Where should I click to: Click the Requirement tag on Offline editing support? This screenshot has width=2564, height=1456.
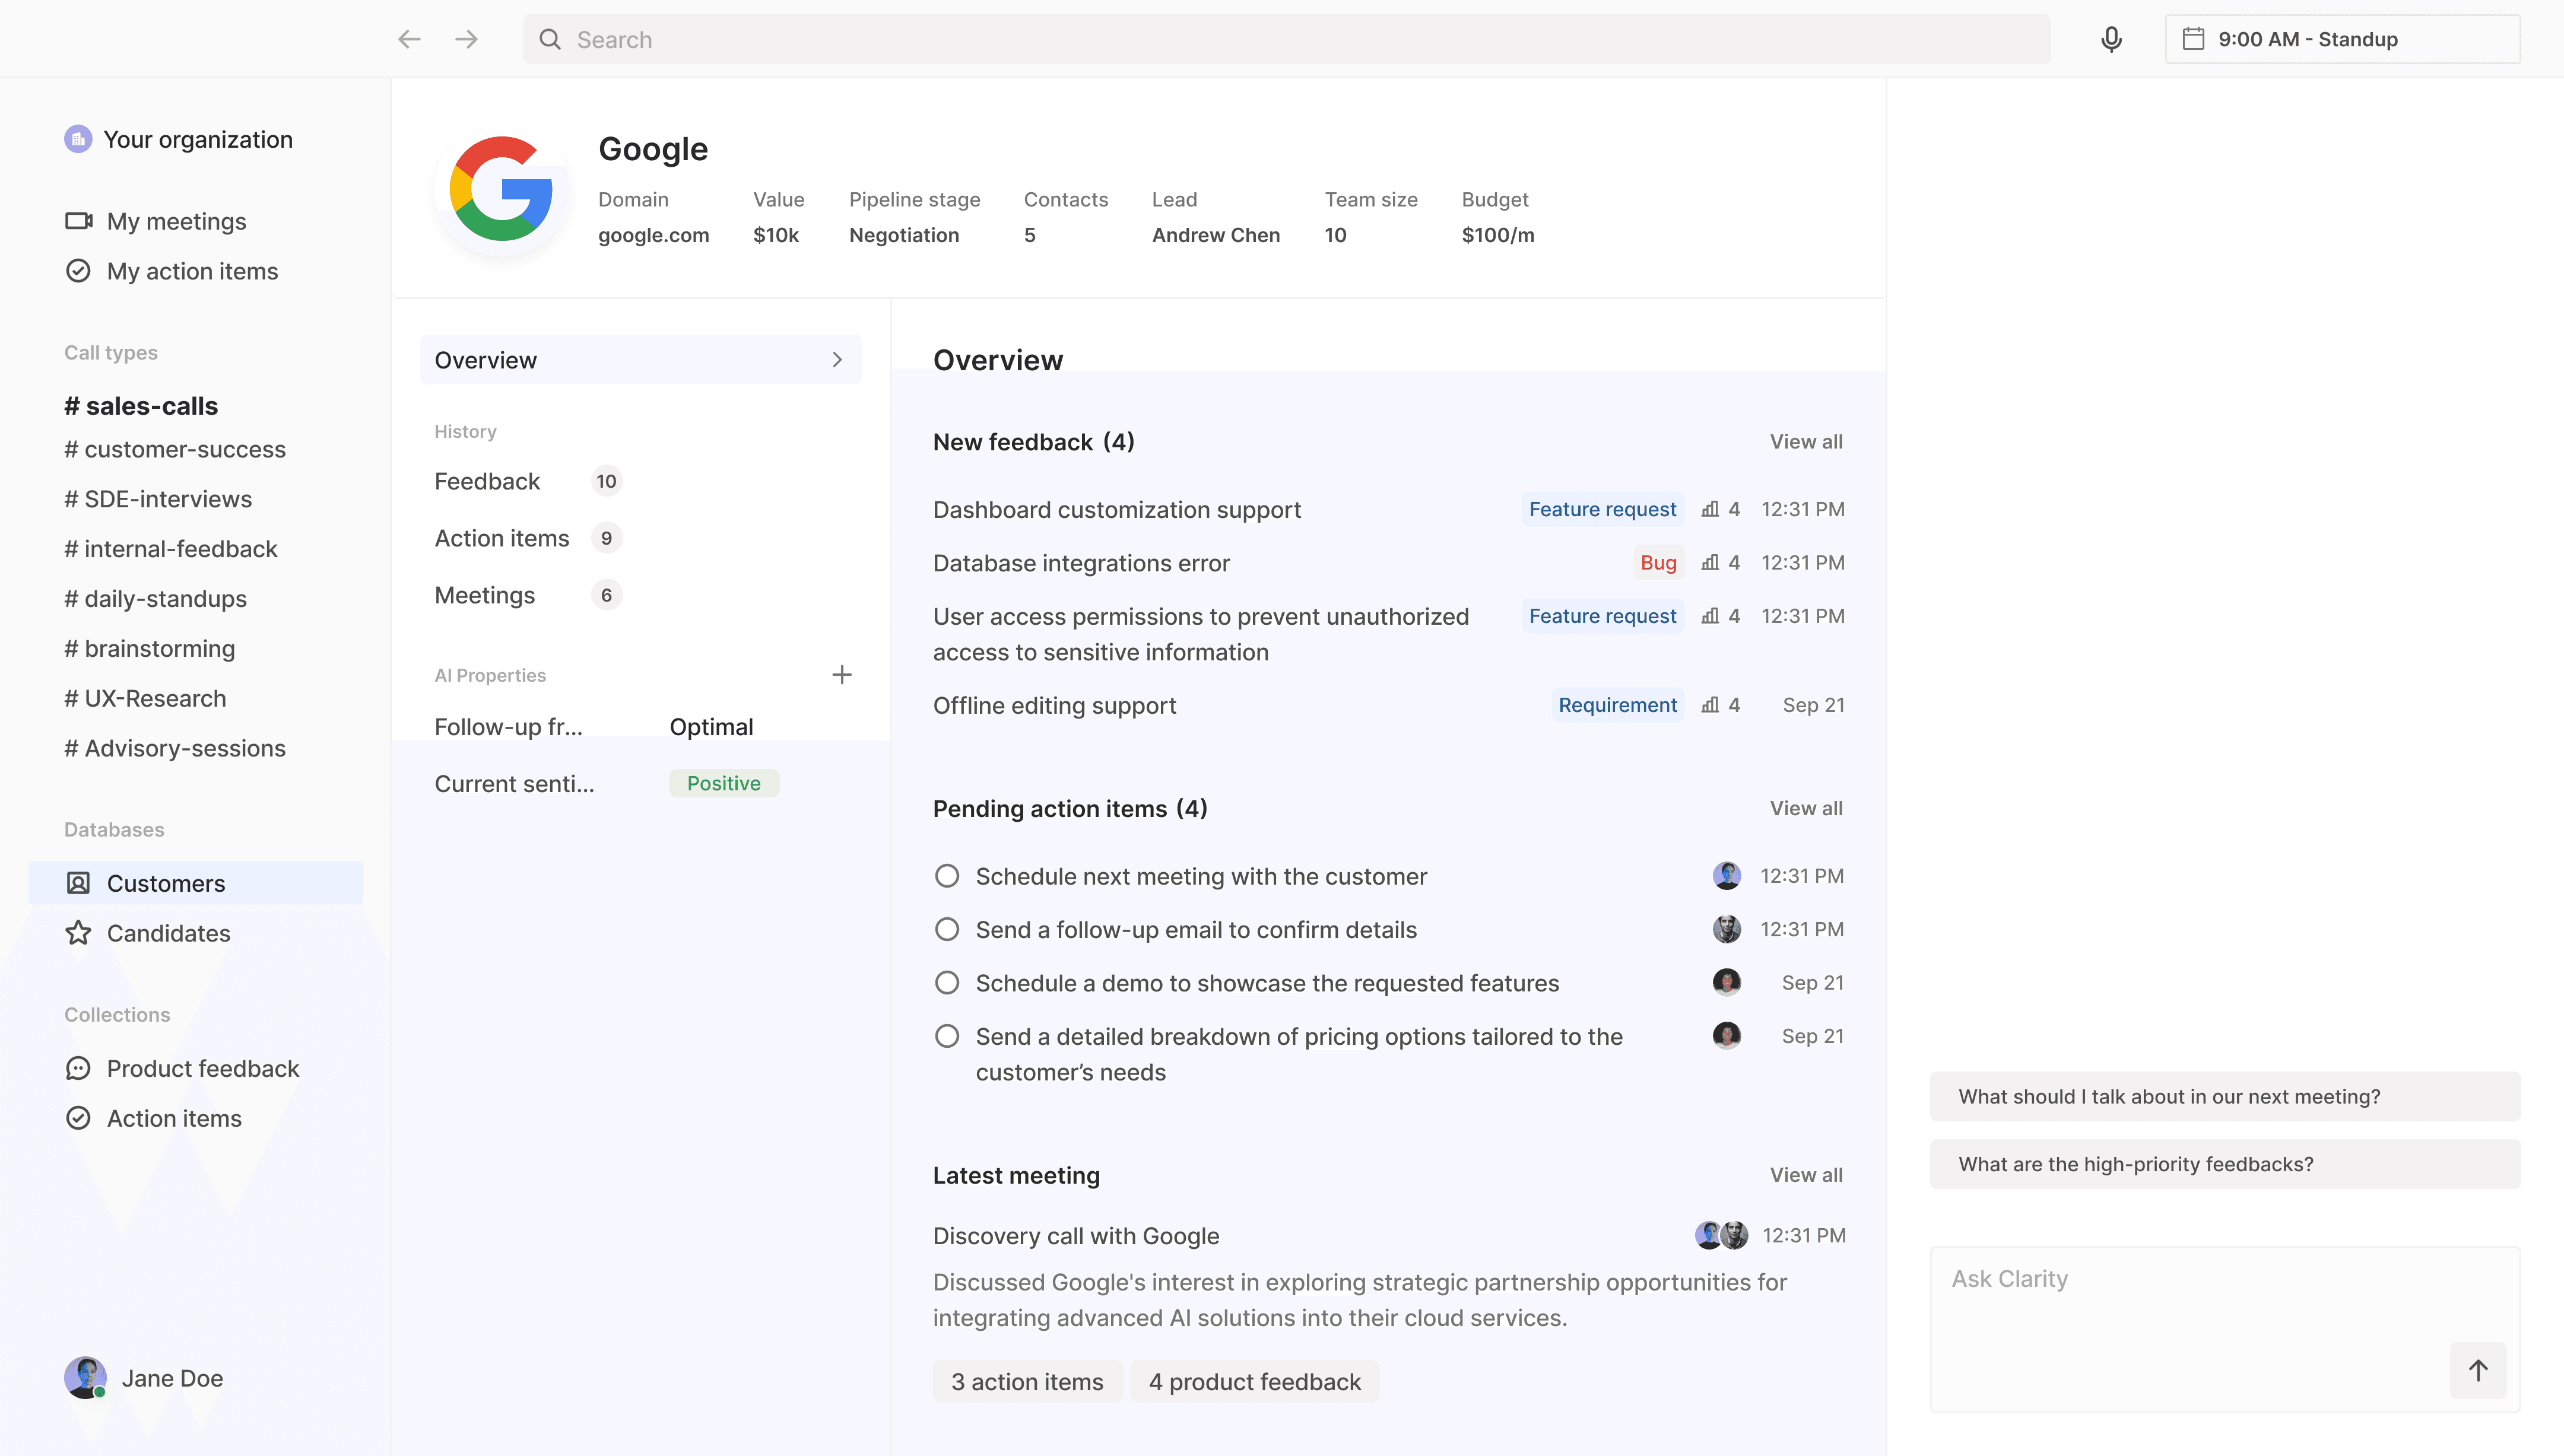(1617, 705)
